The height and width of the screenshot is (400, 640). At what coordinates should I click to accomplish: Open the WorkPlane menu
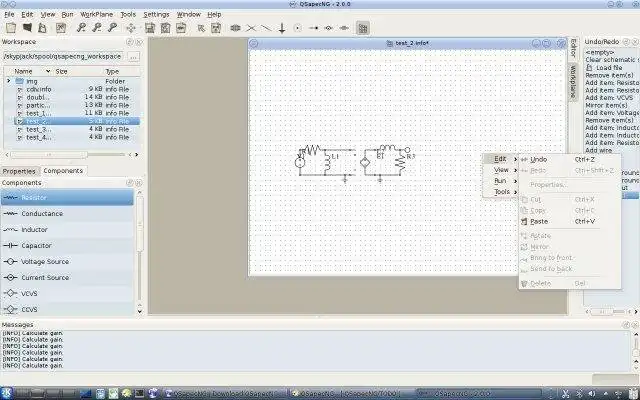point(96,14)
